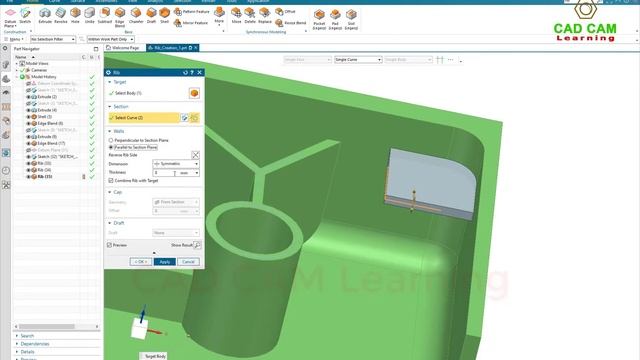640x360 pixels.
Task: Open the Single Curve rule dropdown
Action: [x=358, y=60]
